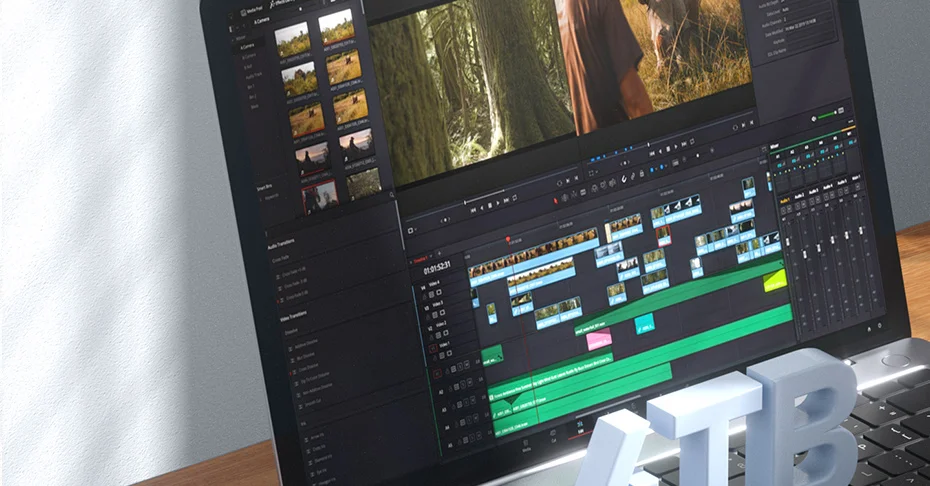Select the yellow-green clip at timeline right
This screenshot has width=930, height=486.
[774, 281]
